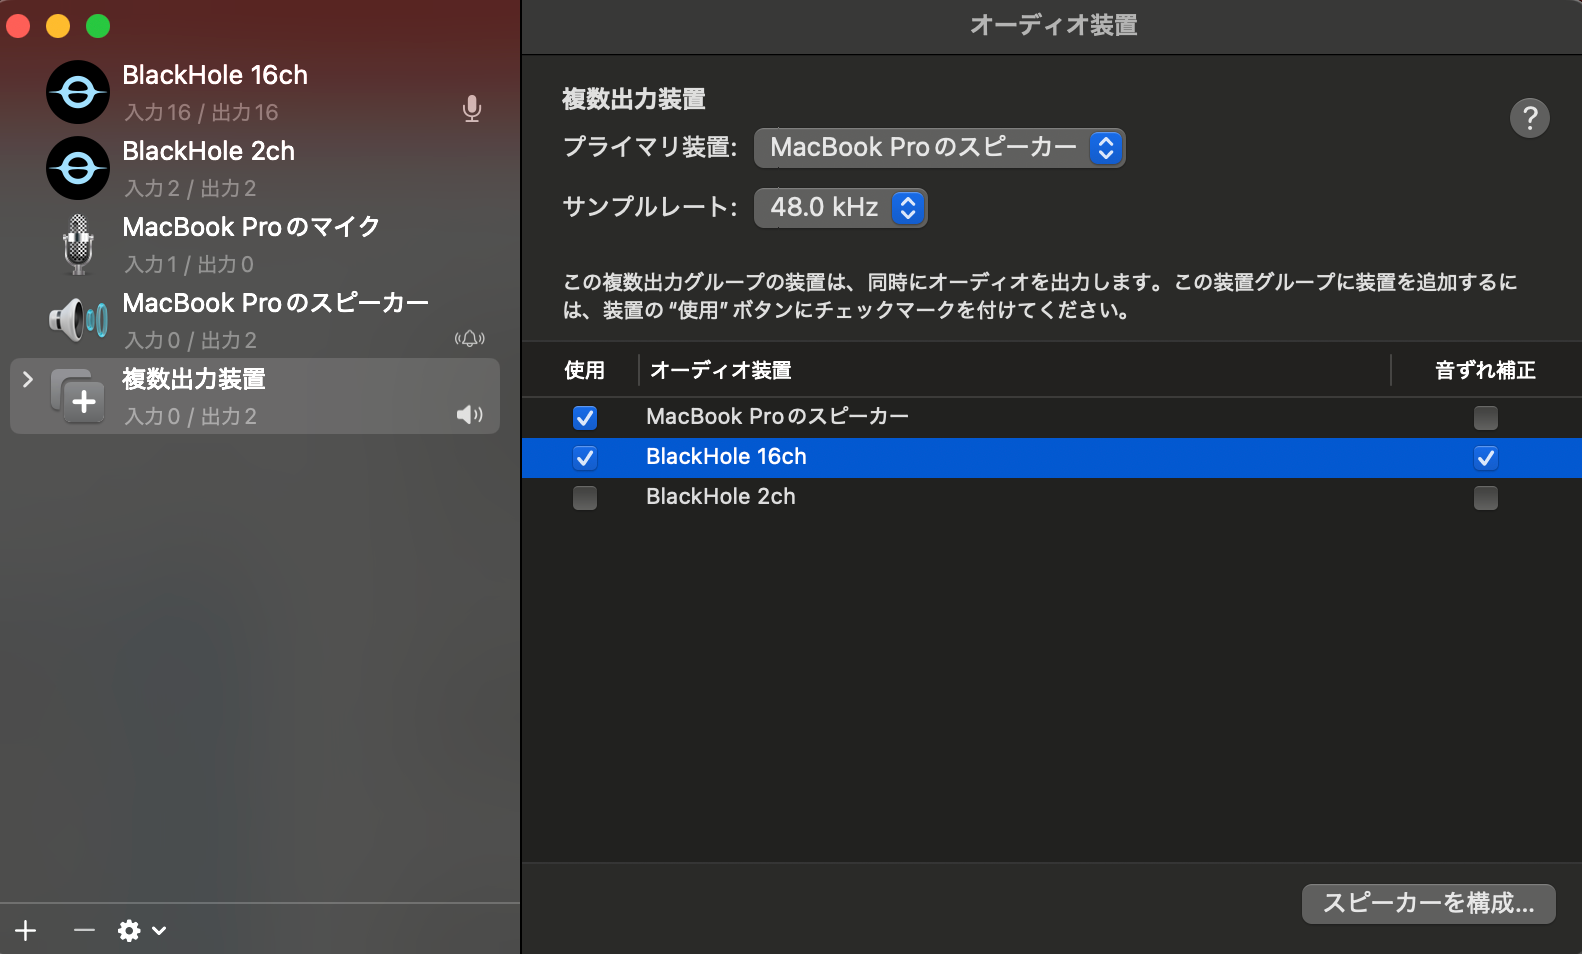
Task: Click the BlackHole 2ch device icon
Action: point(78,168)
